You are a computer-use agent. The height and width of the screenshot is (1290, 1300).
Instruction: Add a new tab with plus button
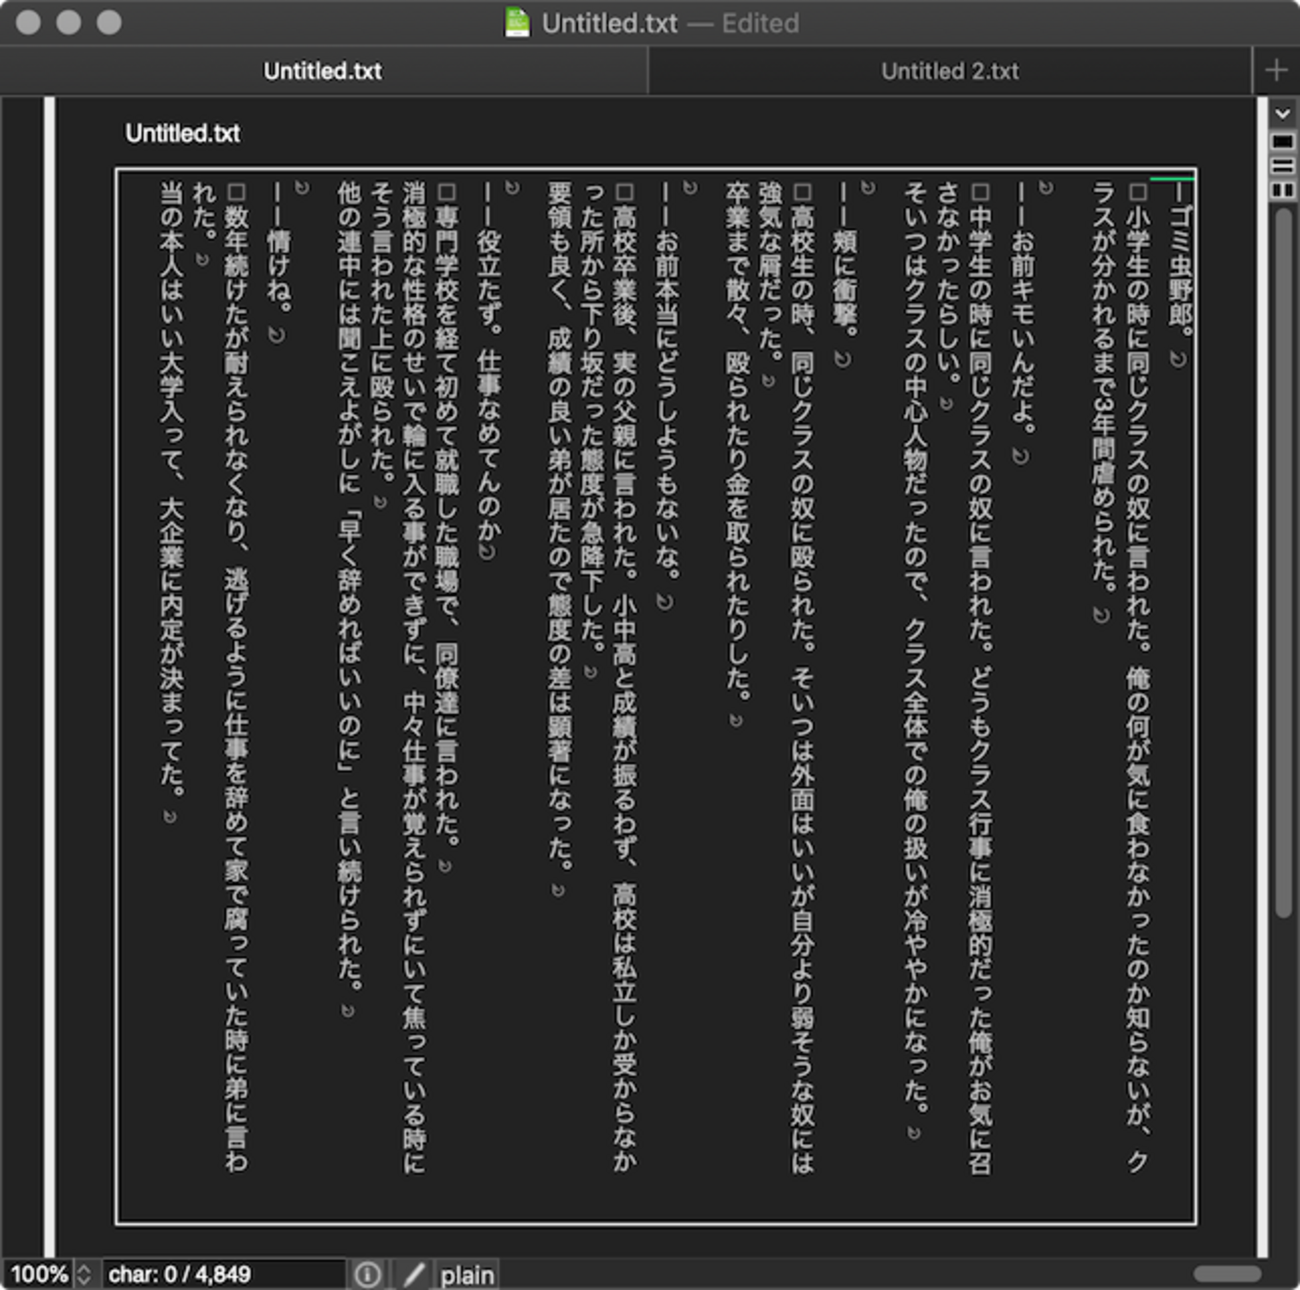[1276, 70]
